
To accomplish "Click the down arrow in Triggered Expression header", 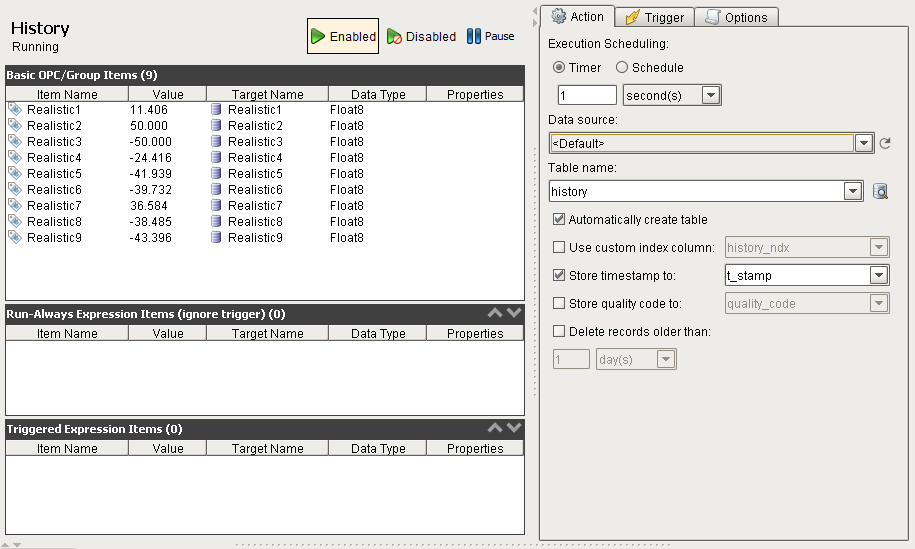I will pos(514,428).
